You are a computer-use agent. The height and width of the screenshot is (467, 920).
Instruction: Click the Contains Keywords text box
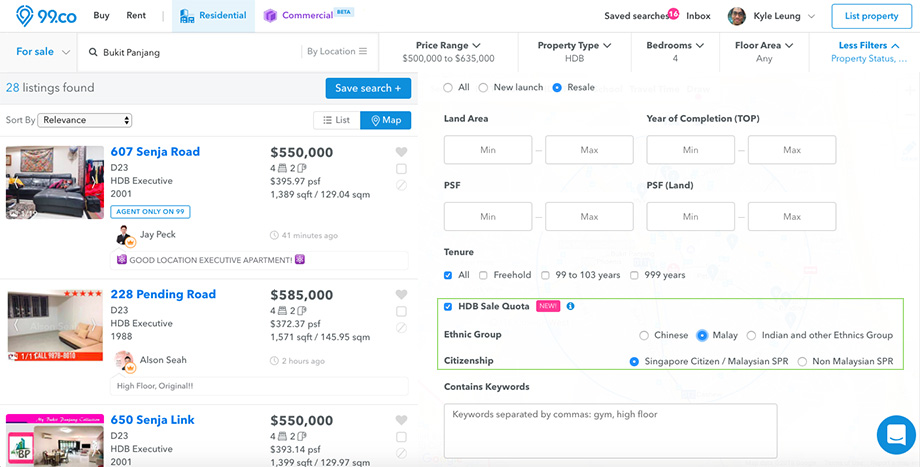click(610, 431)
